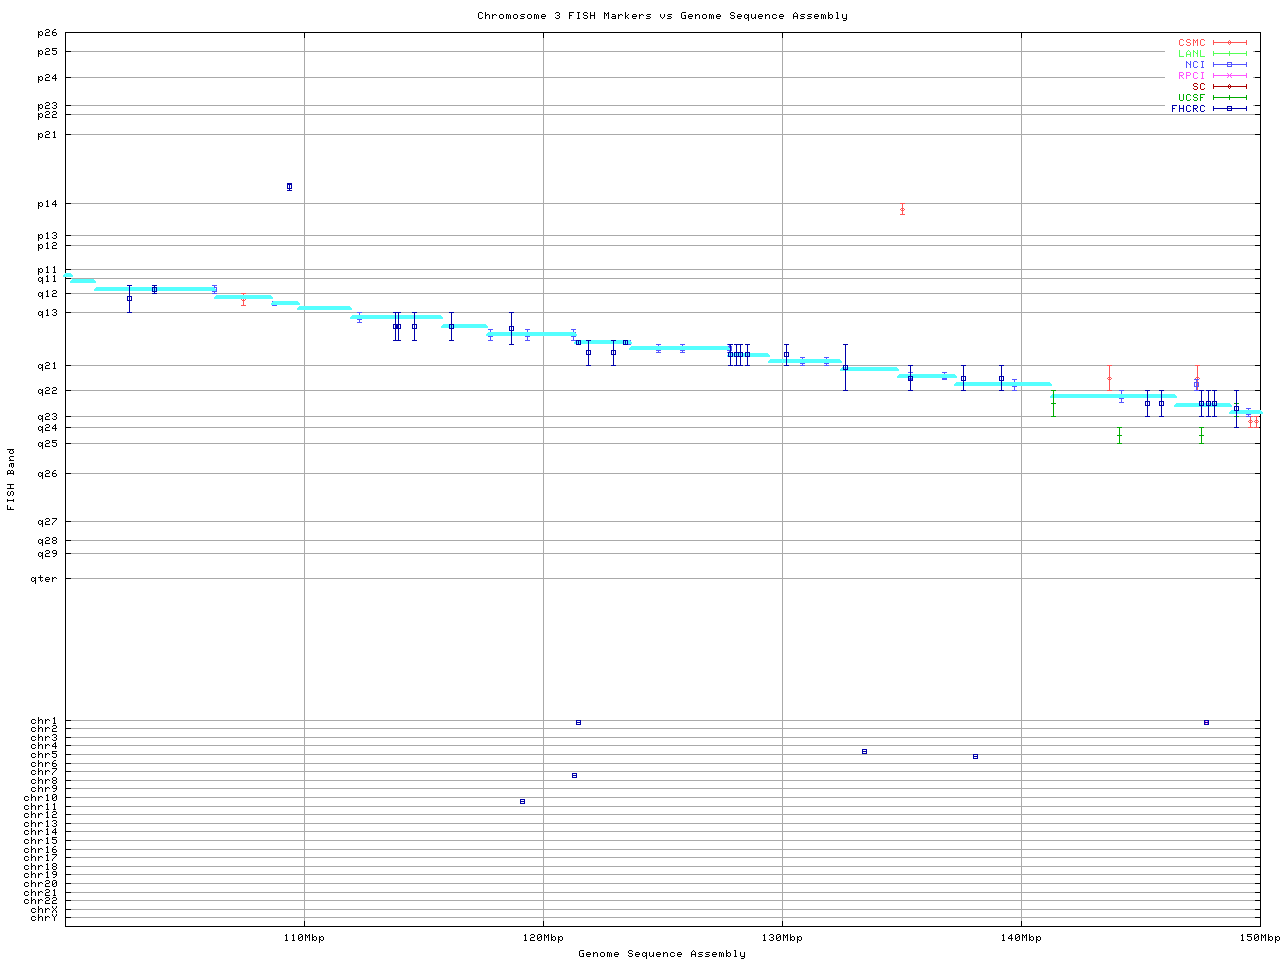Click the qter y-axis label
Viewport: 1280px width, 960px height.
coord(44,579)
